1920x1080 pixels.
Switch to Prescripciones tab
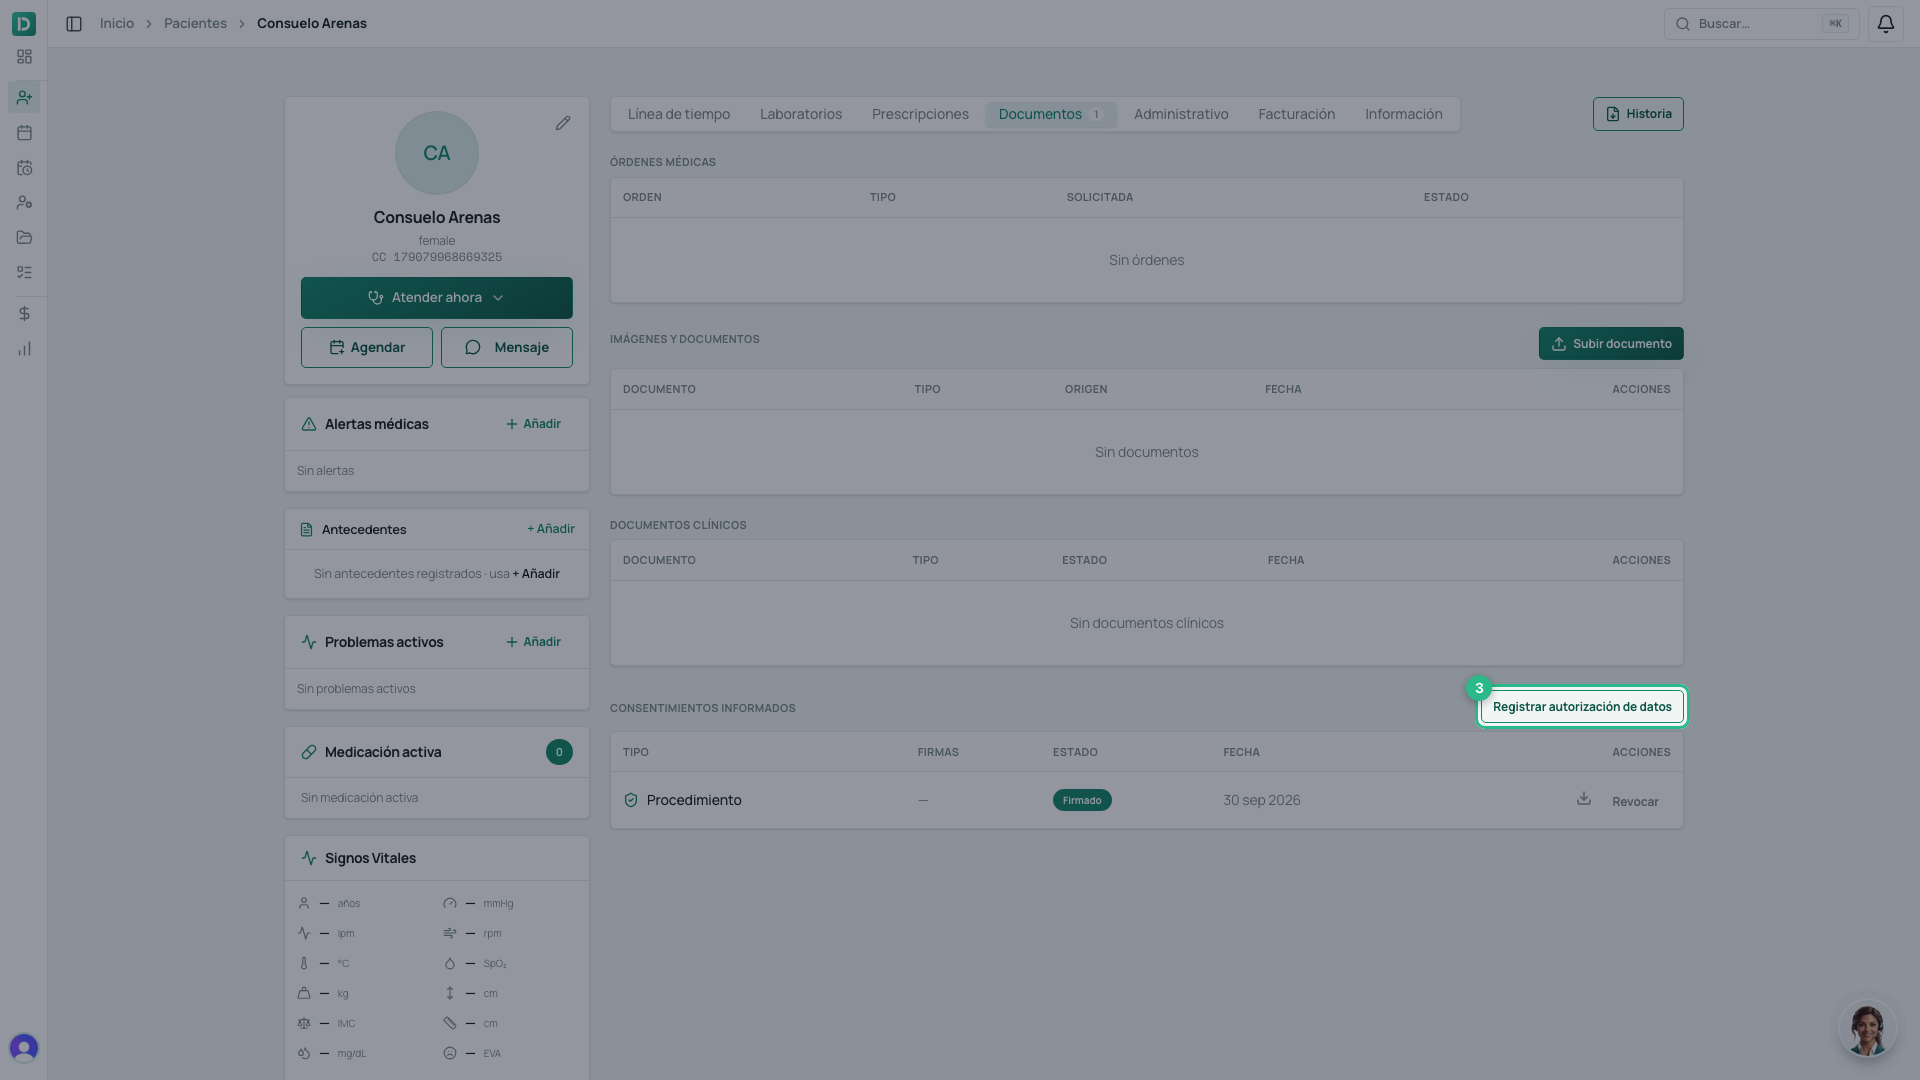920,114
